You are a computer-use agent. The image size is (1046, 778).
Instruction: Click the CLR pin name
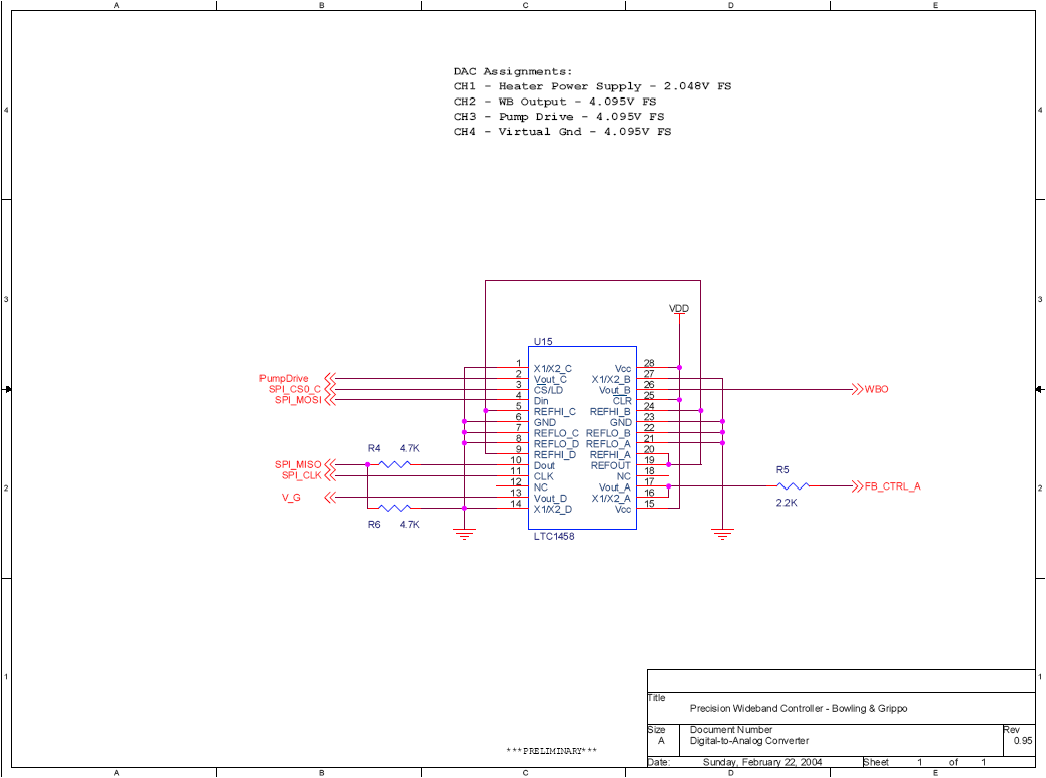[622, 400]
